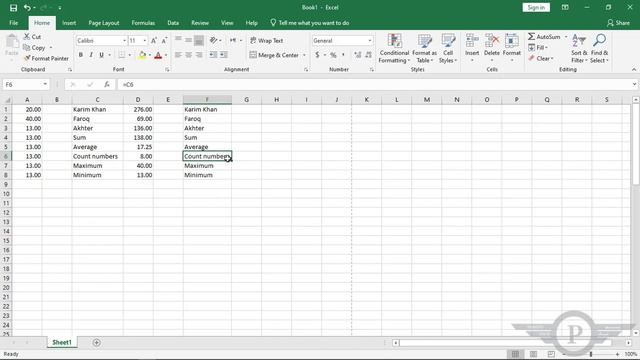Apply Percent Style with the % icon
The image size is (640, 360).
coord(333,55)
